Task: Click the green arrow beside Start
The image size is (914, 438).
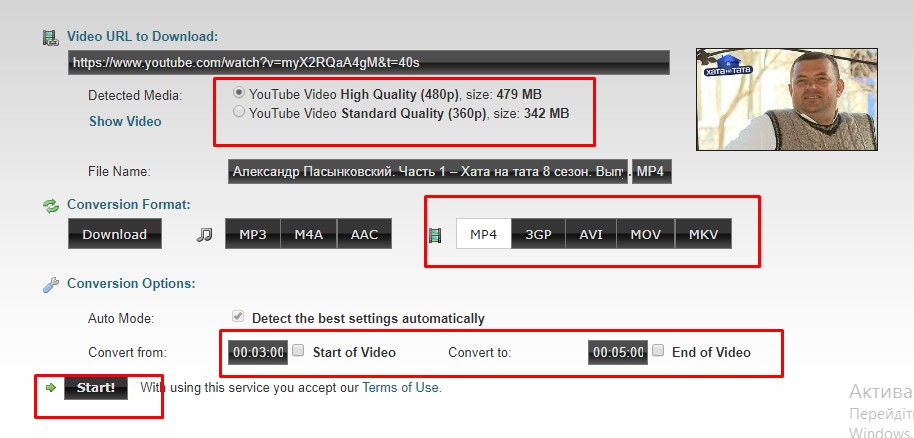Action: 47,387
